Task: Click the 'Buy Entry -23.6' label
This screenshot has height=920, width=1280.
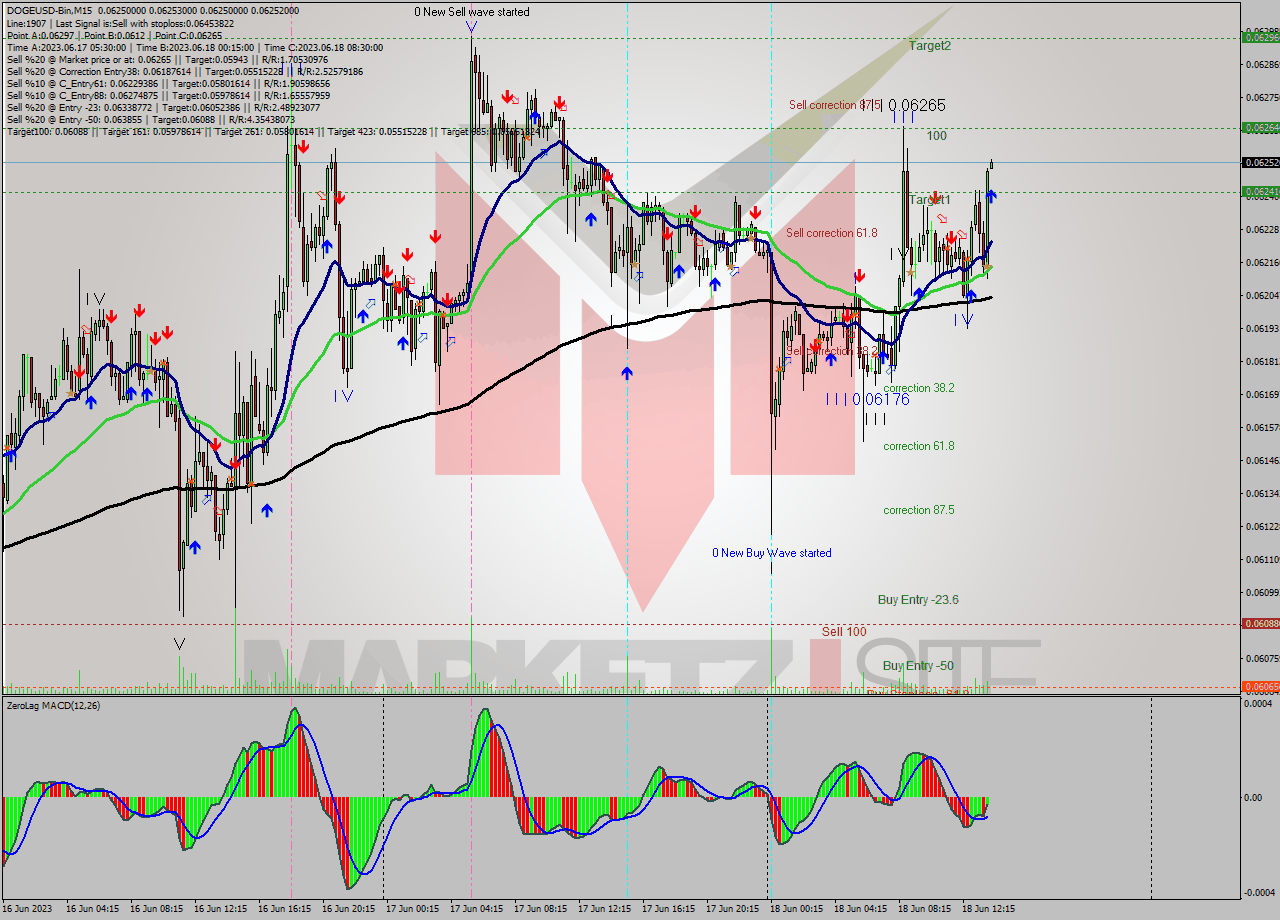Action: 919,600
